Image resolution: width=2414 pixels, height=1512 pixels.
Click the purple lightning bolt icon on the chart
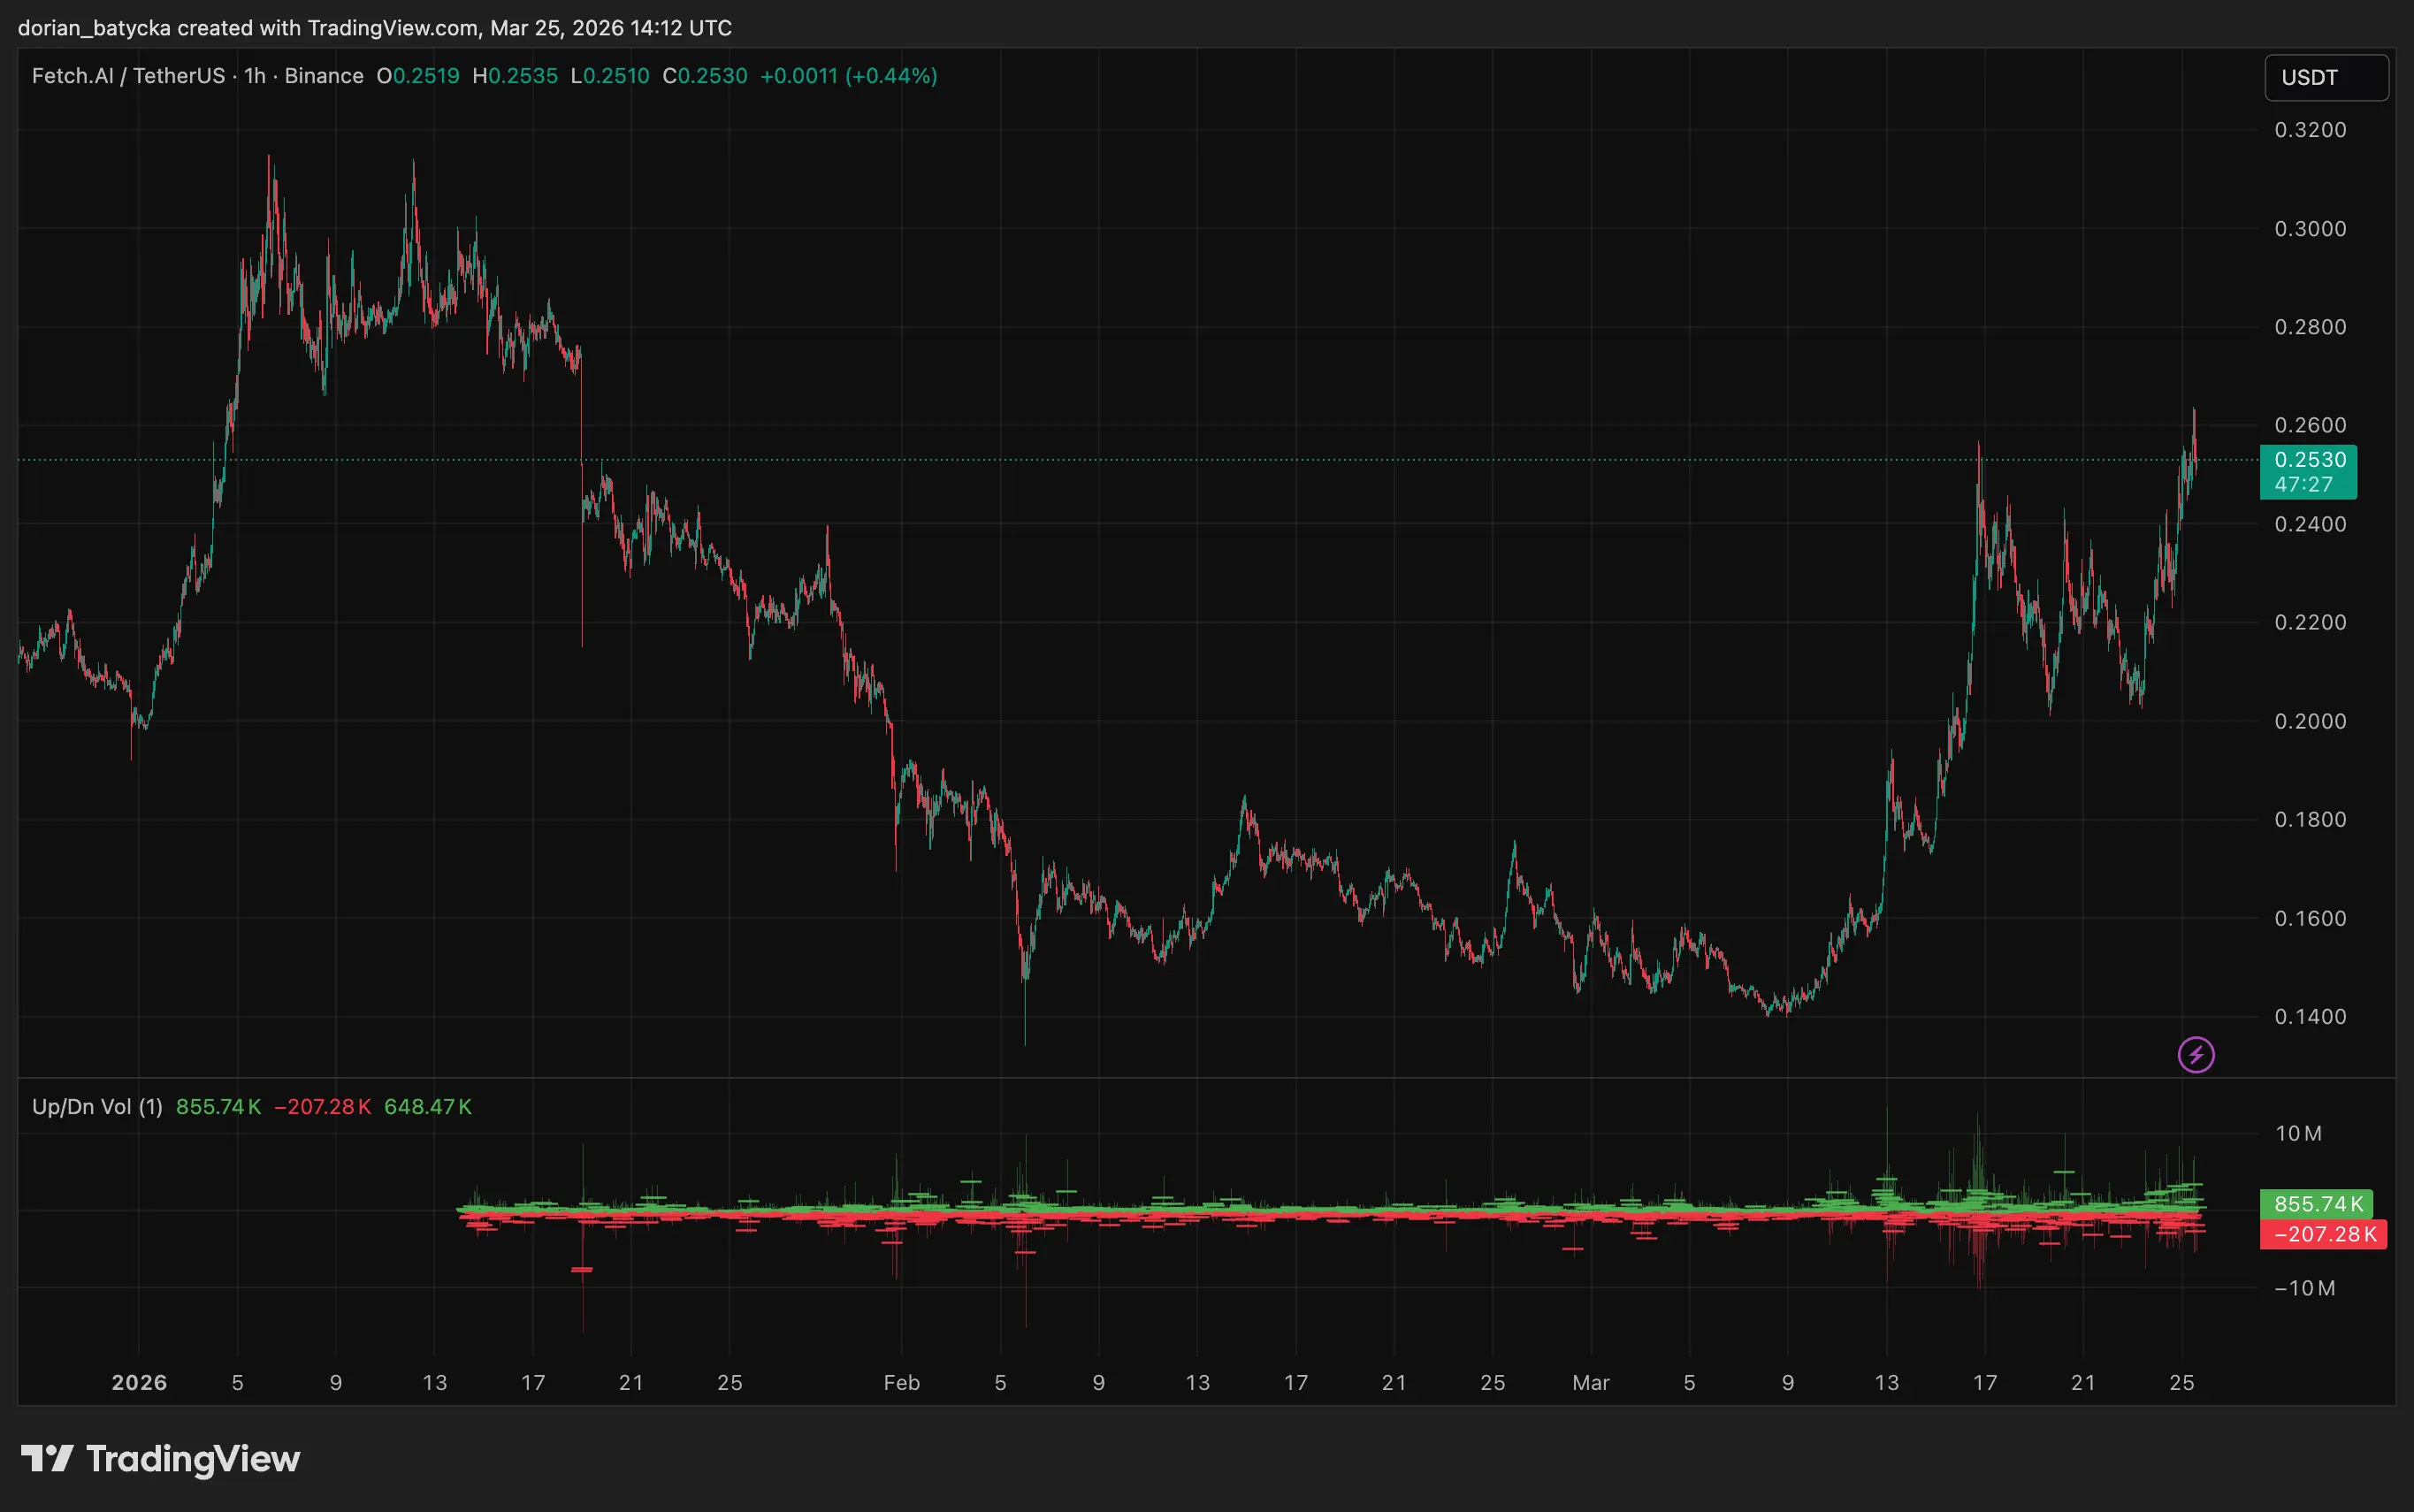pyautogui.click(x=2196, y=1054)
